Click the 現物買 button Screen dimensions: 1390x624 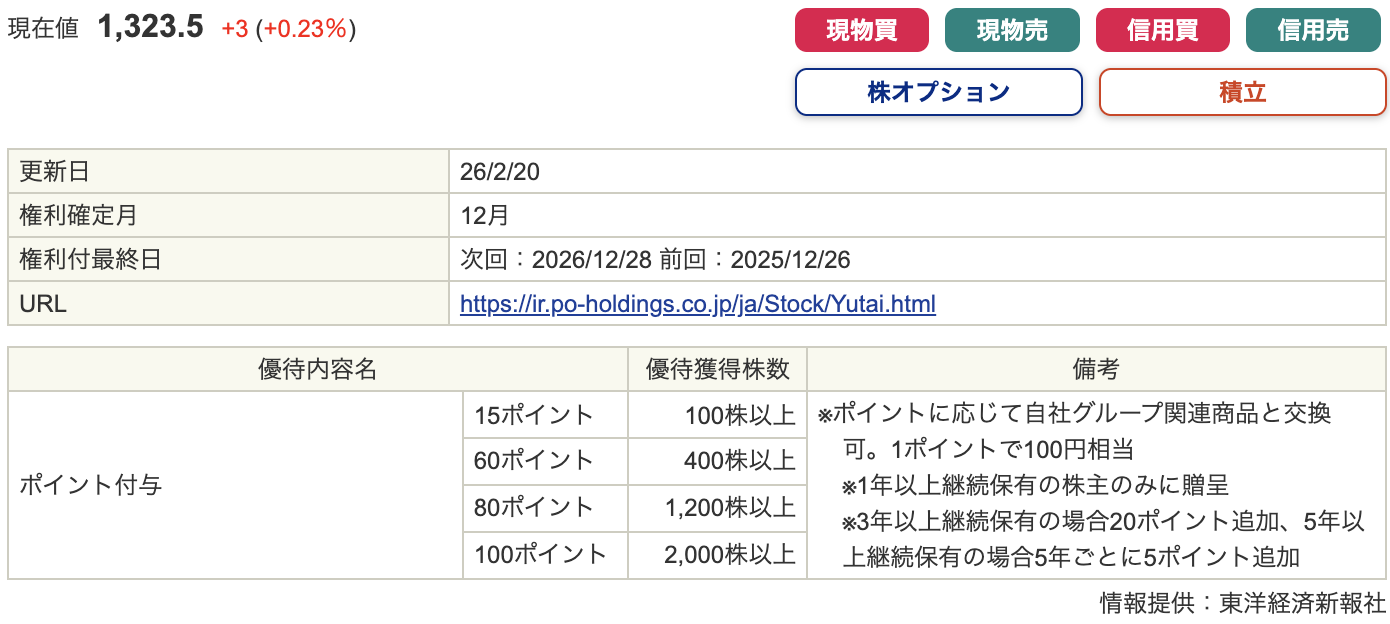pyautogui.click(x=861, y=30)
